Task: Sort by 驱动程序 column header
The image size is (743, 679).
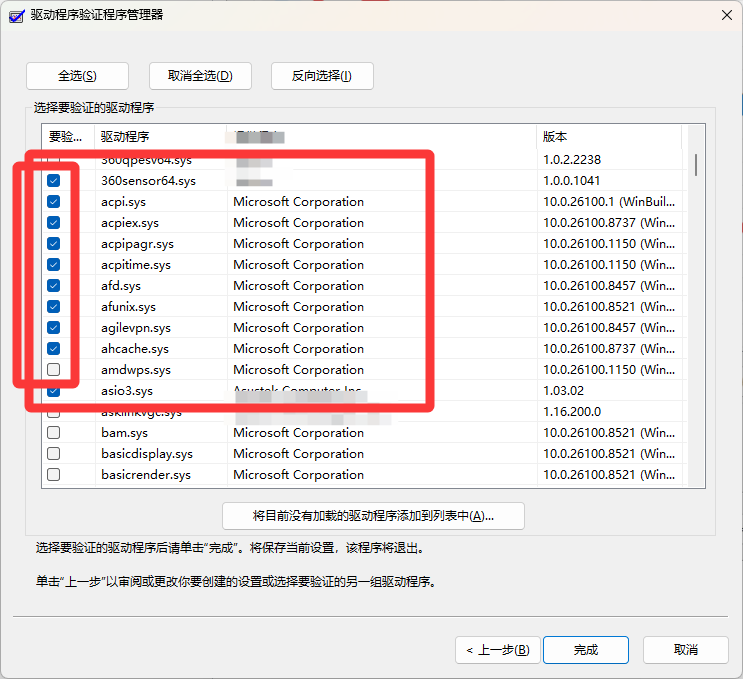Action: (x=161, y=137)
